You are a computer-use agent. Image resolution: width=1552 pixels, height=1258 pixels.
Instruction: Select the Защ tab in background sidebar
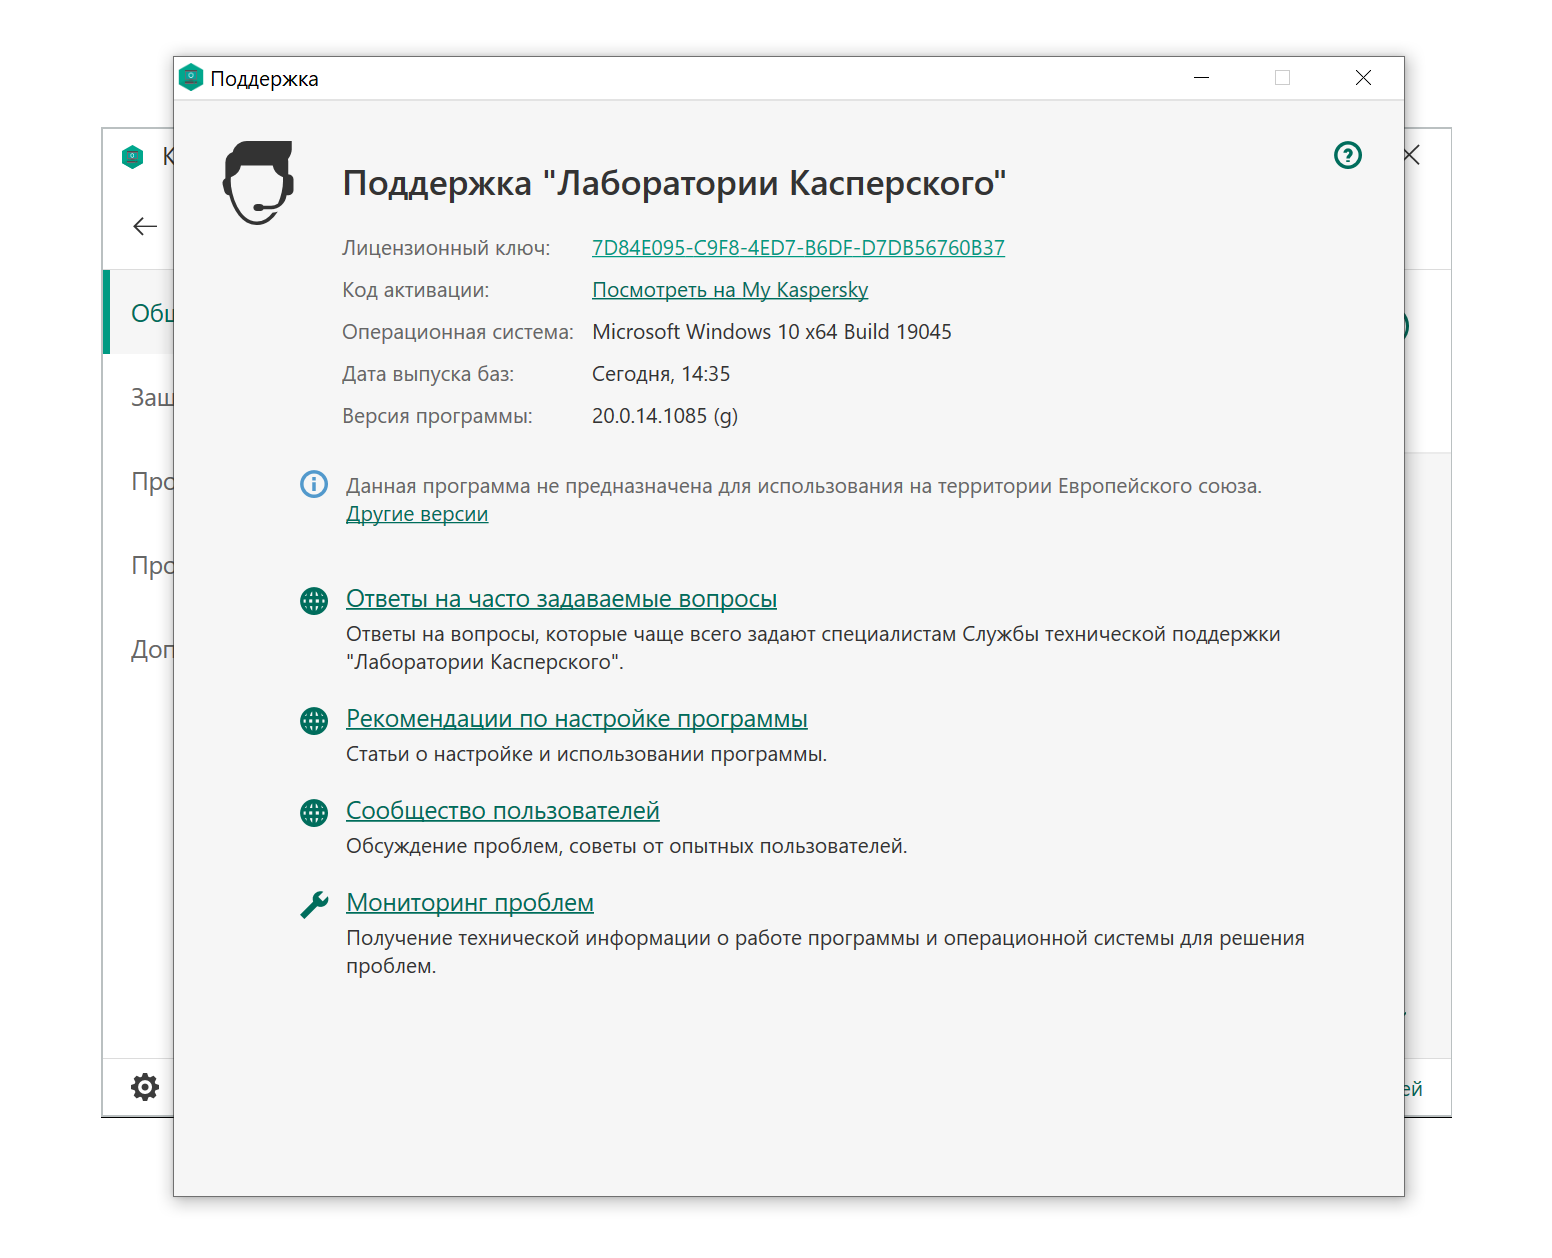(x=140, y=397)
